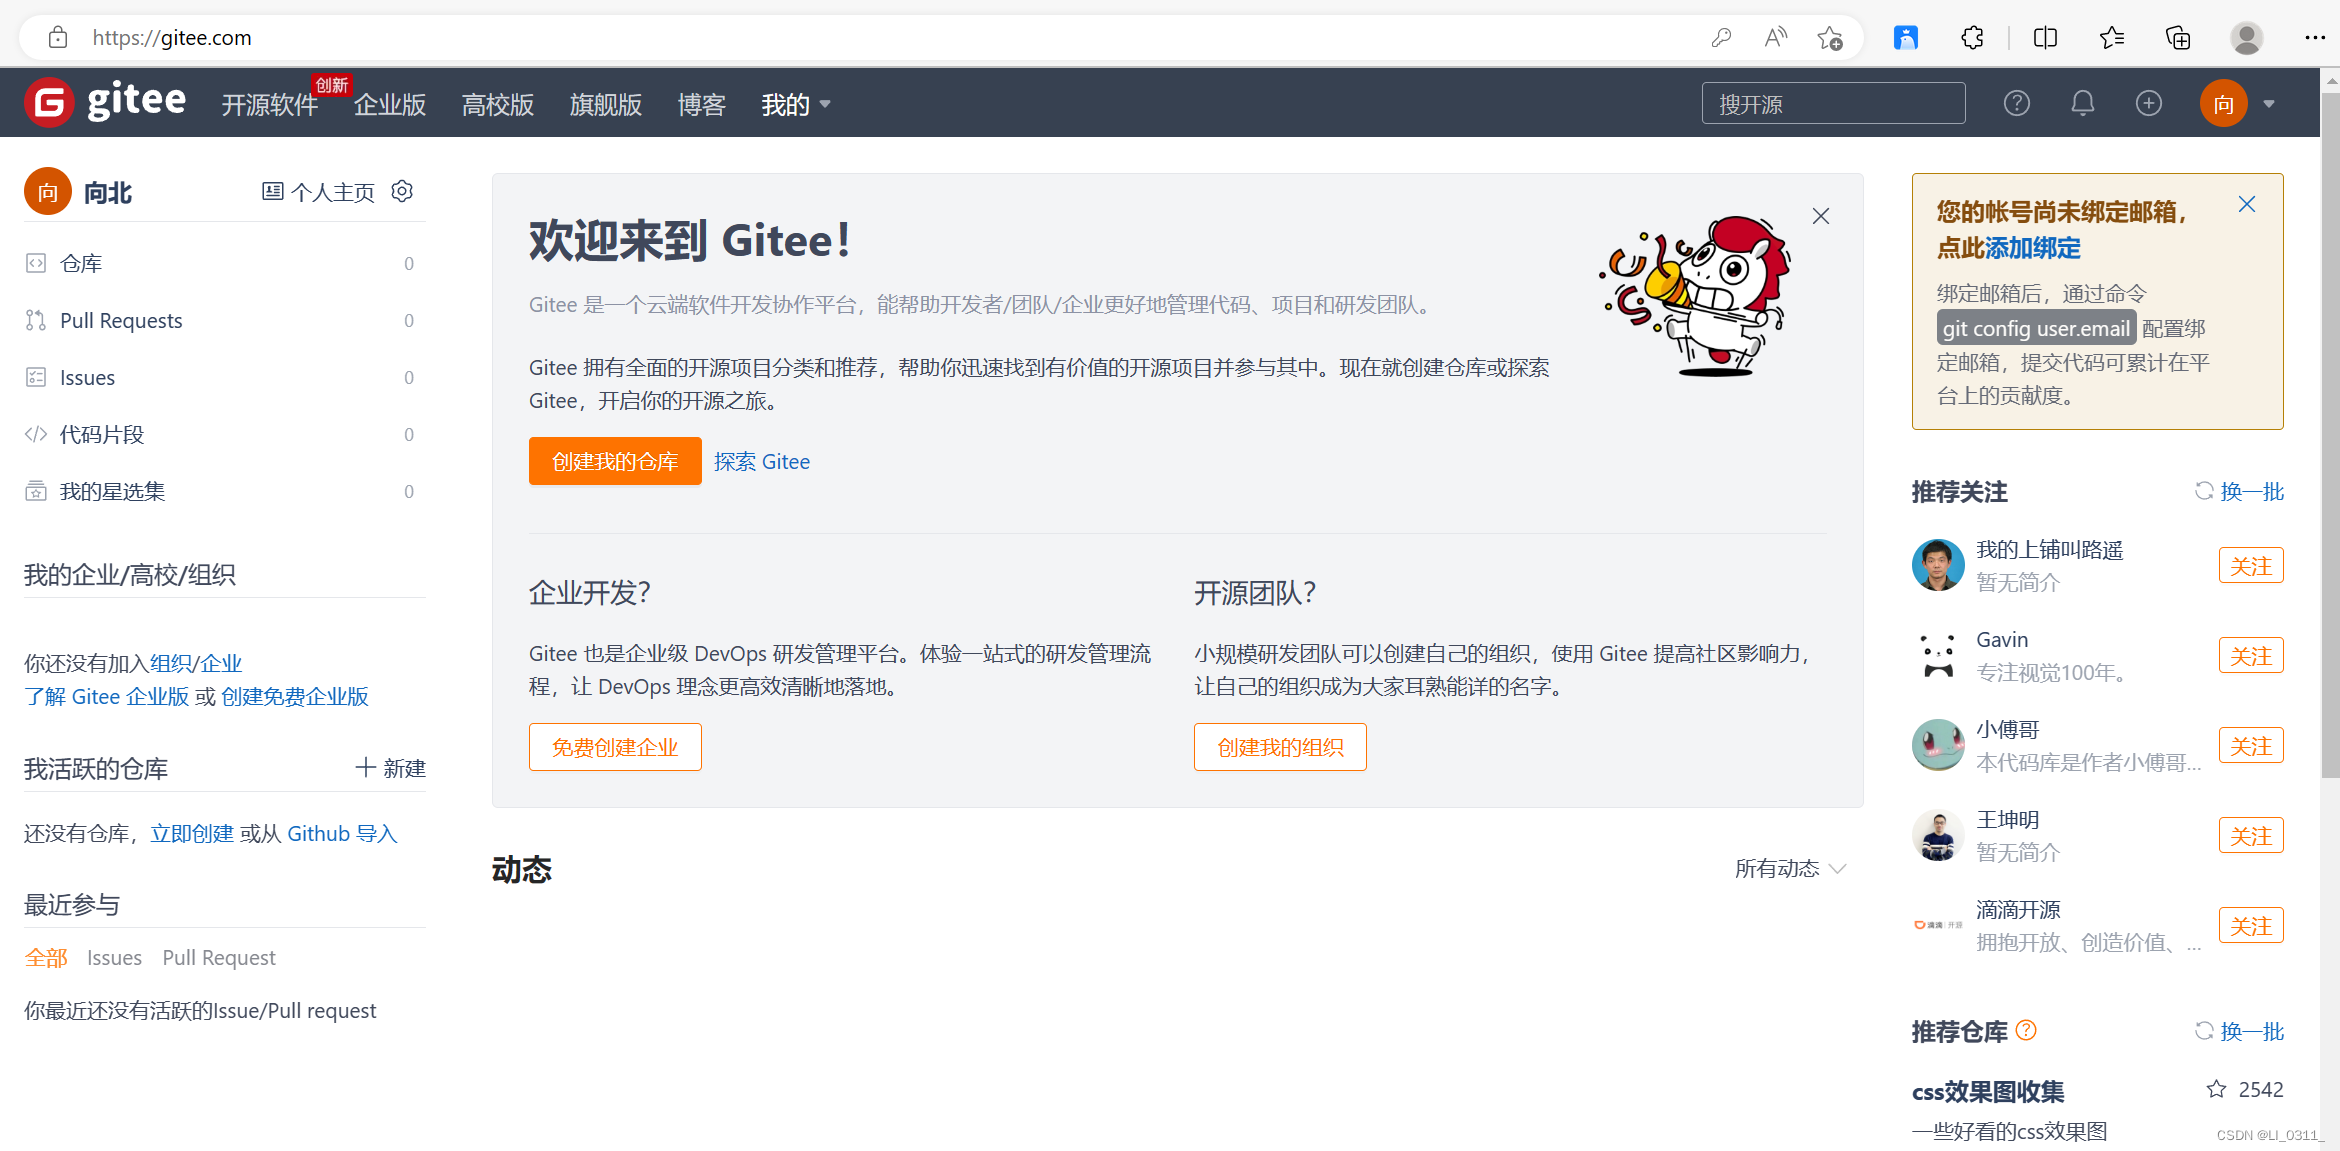Open 企业版 in navigation bar
Viewport: 2340px width, 1151px height.
[390, 104]
